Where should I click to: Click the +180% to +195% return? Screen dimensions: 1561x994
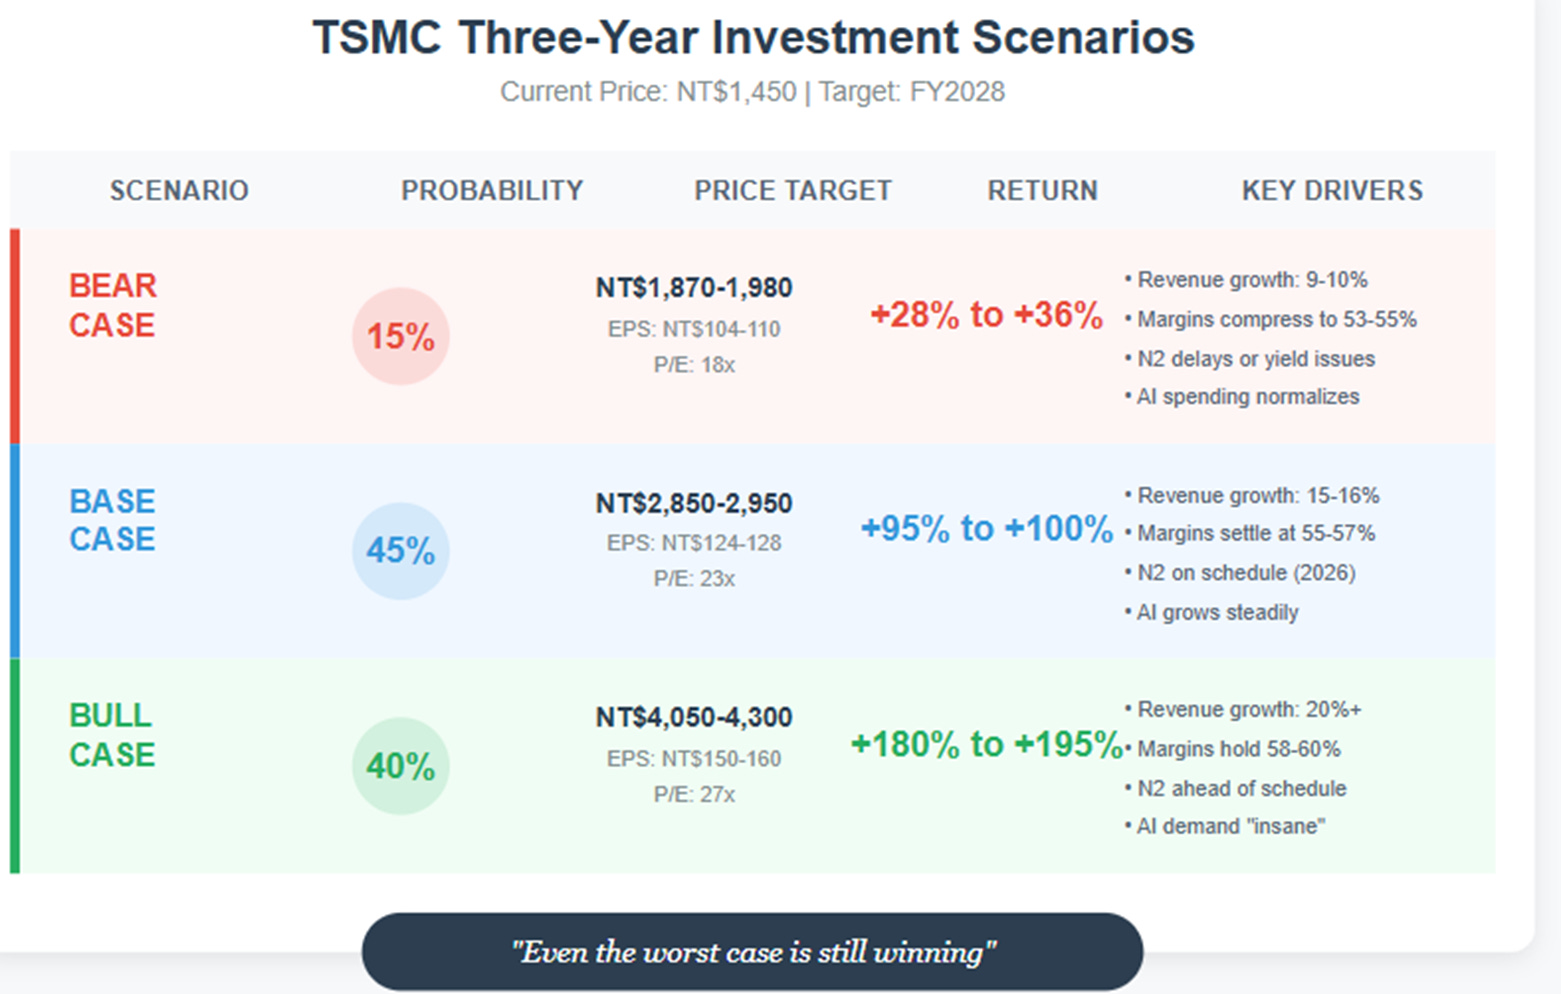click(x=986, y=744)
